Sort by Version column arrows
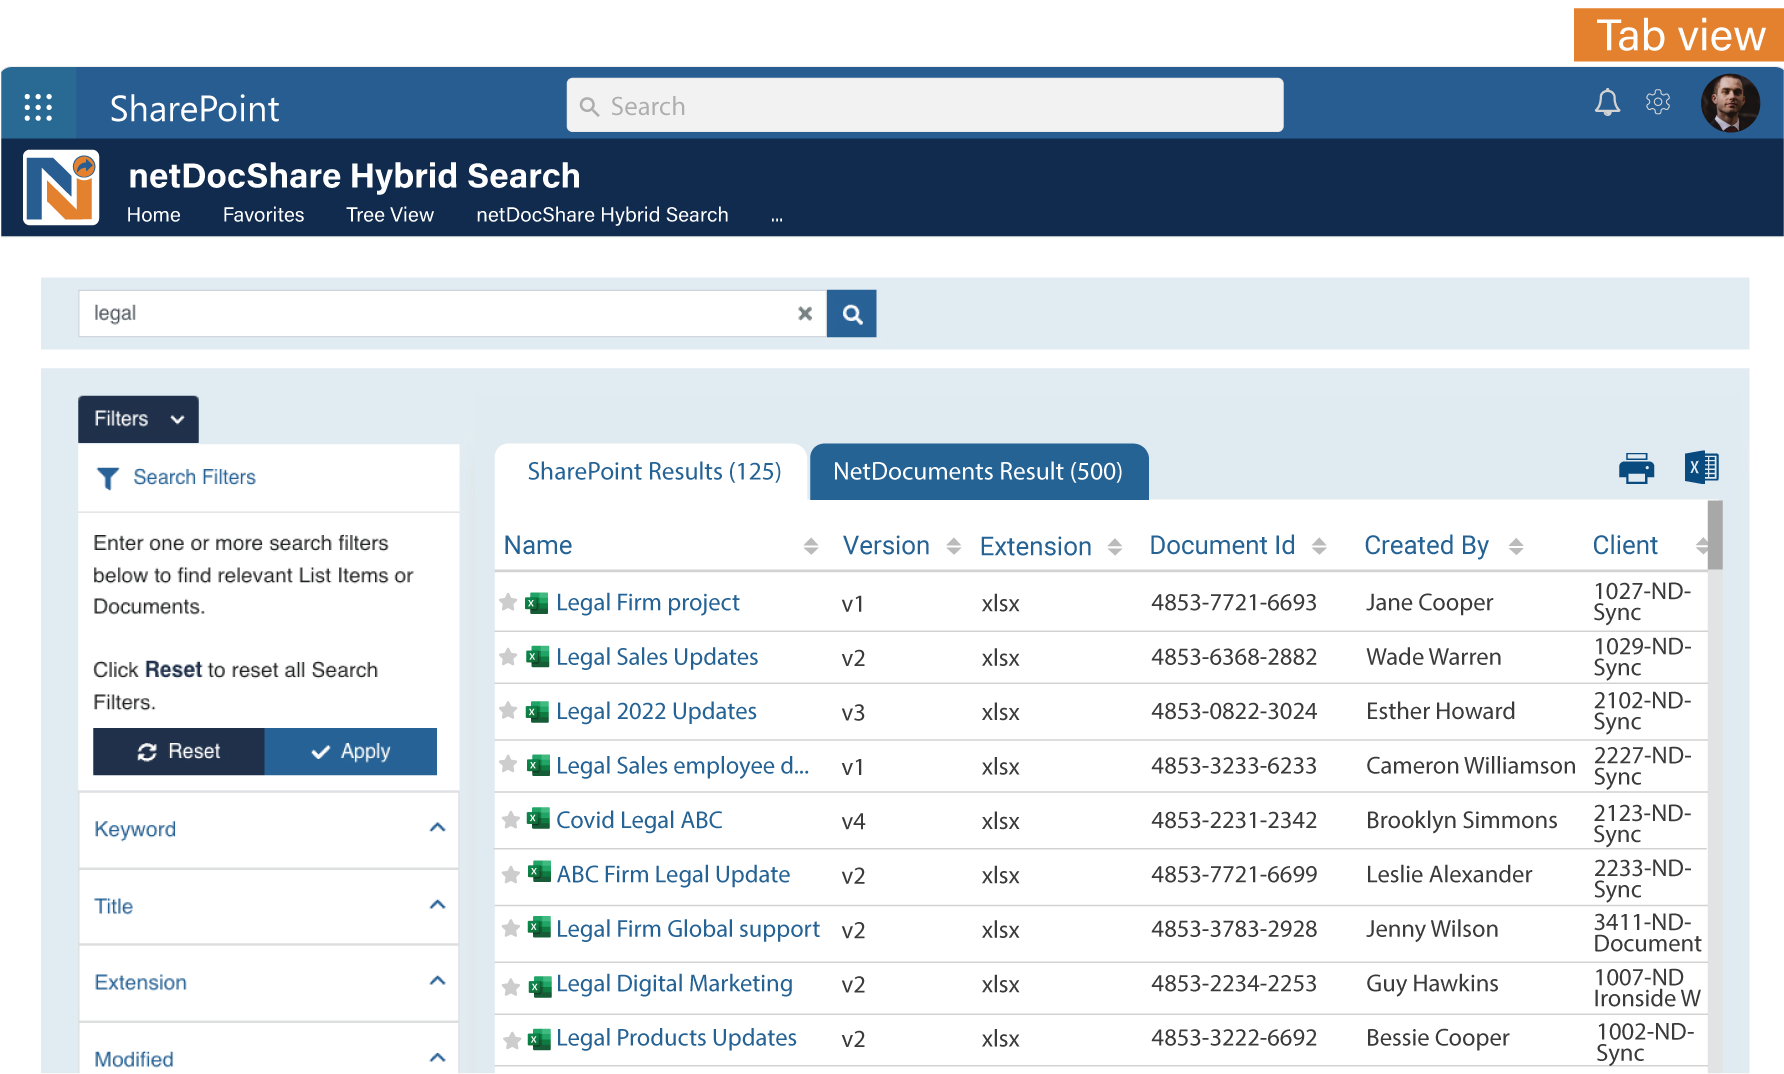This screenshot has width=1784, height=1074. point(954,546)
